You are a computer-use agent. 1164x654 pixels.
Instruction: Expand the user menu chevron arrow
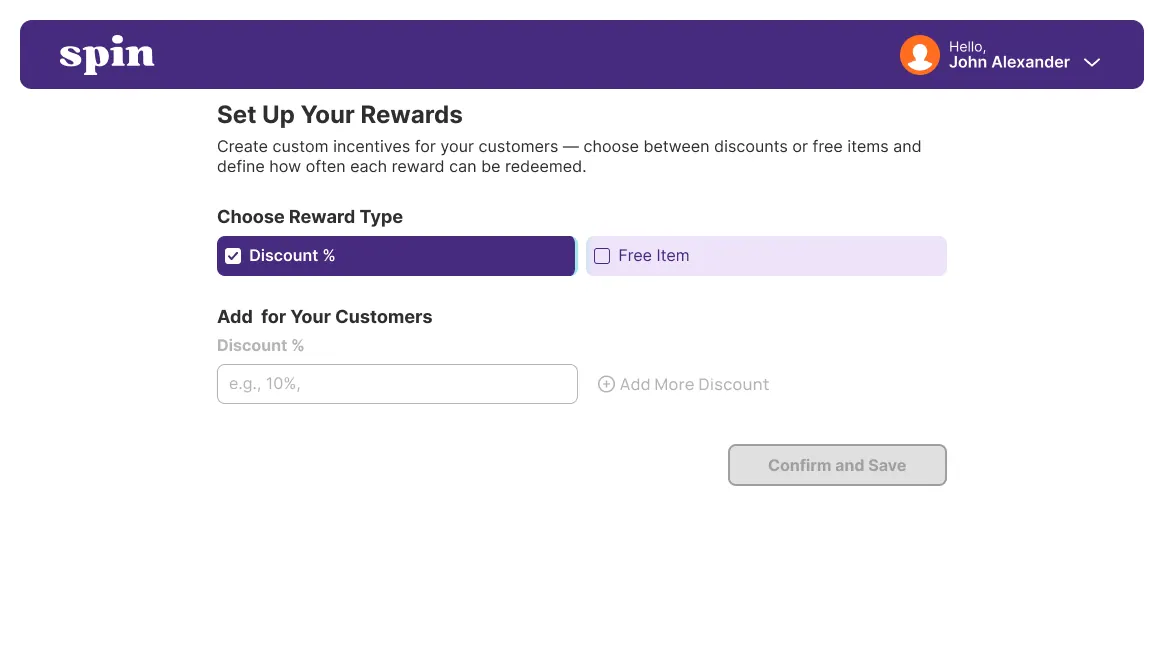[x=1091, y=62]
